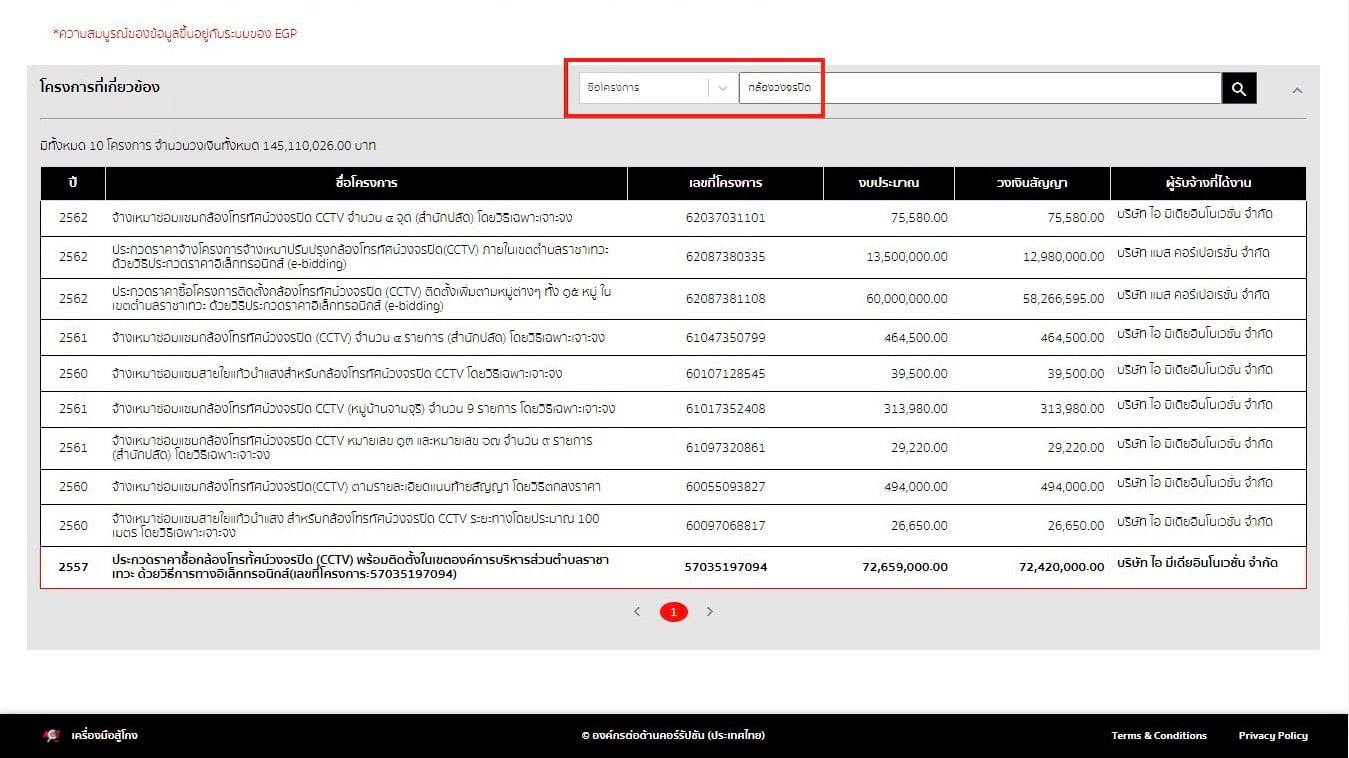Viewport: 1349px width, 758px height.
Task: Open the Privacy Policy link
Action: point(1272,735)
